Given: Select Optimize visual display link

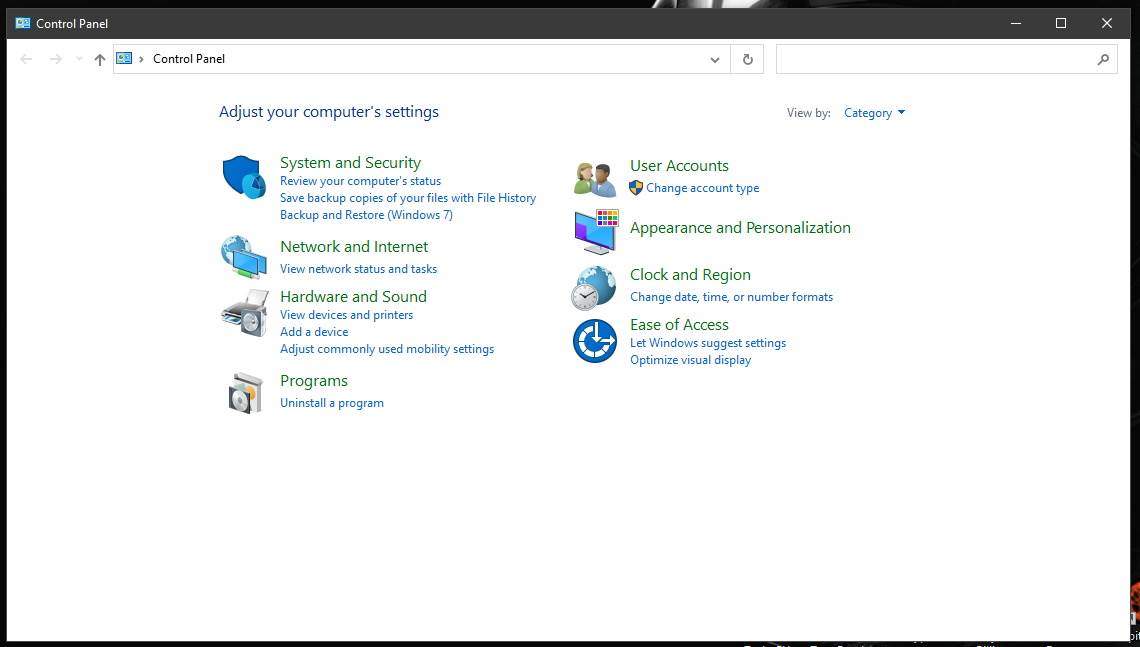Looking at the screenshot, I should coord(690,360).
